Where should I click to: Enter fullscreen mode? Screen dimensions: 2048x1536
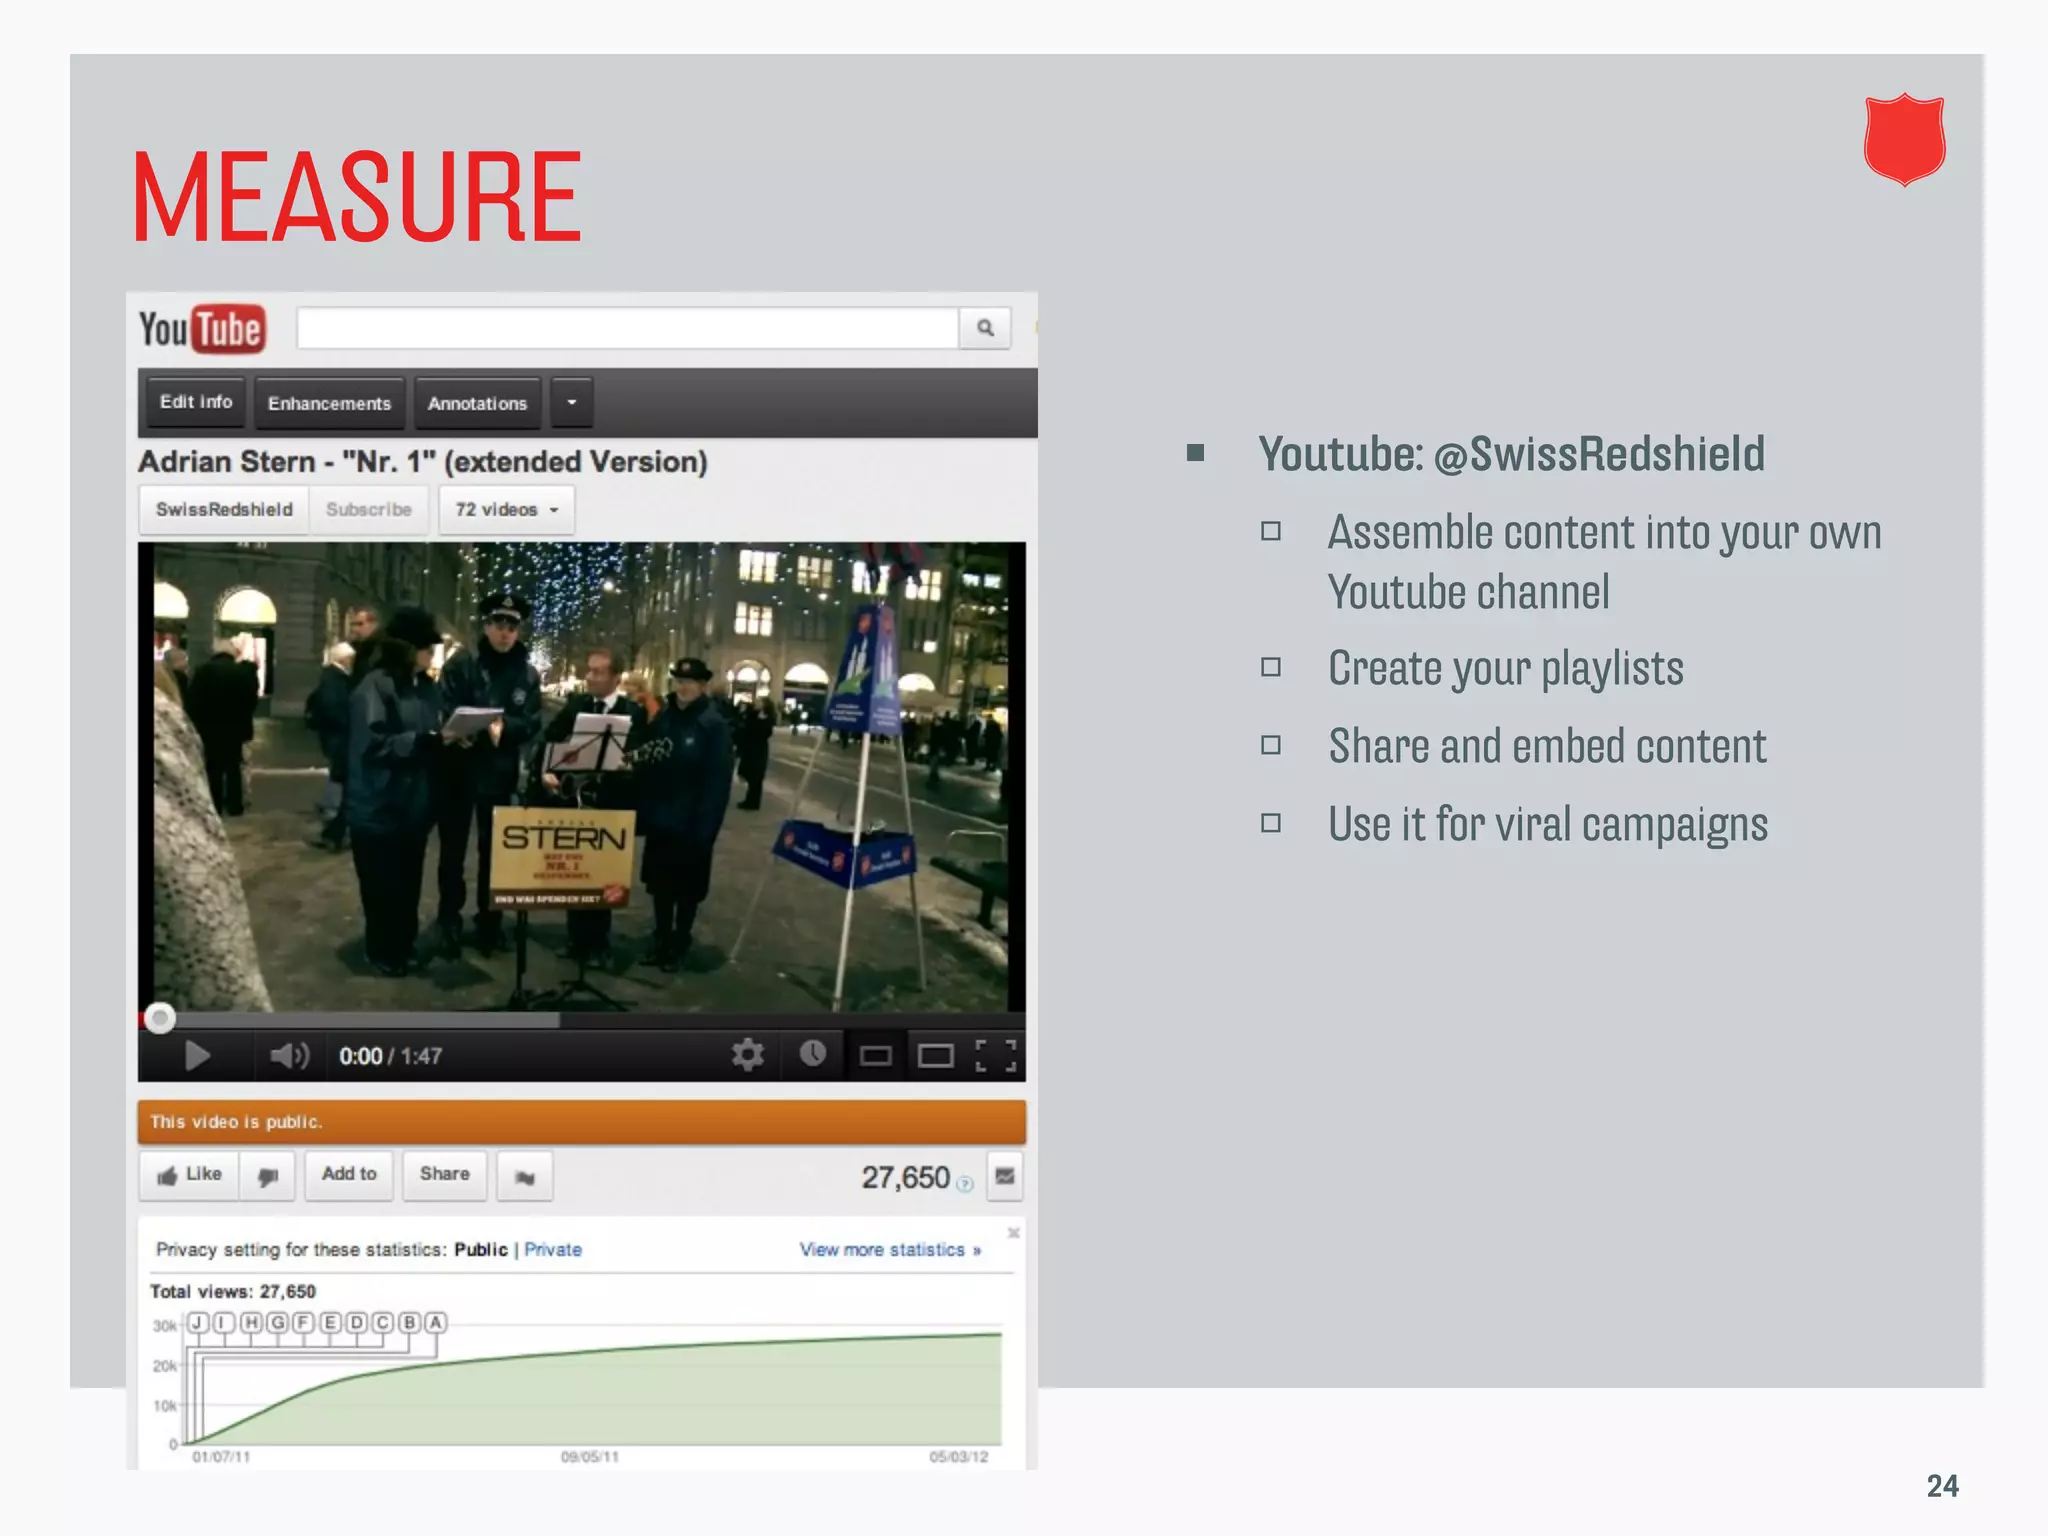pos(996,1056)
